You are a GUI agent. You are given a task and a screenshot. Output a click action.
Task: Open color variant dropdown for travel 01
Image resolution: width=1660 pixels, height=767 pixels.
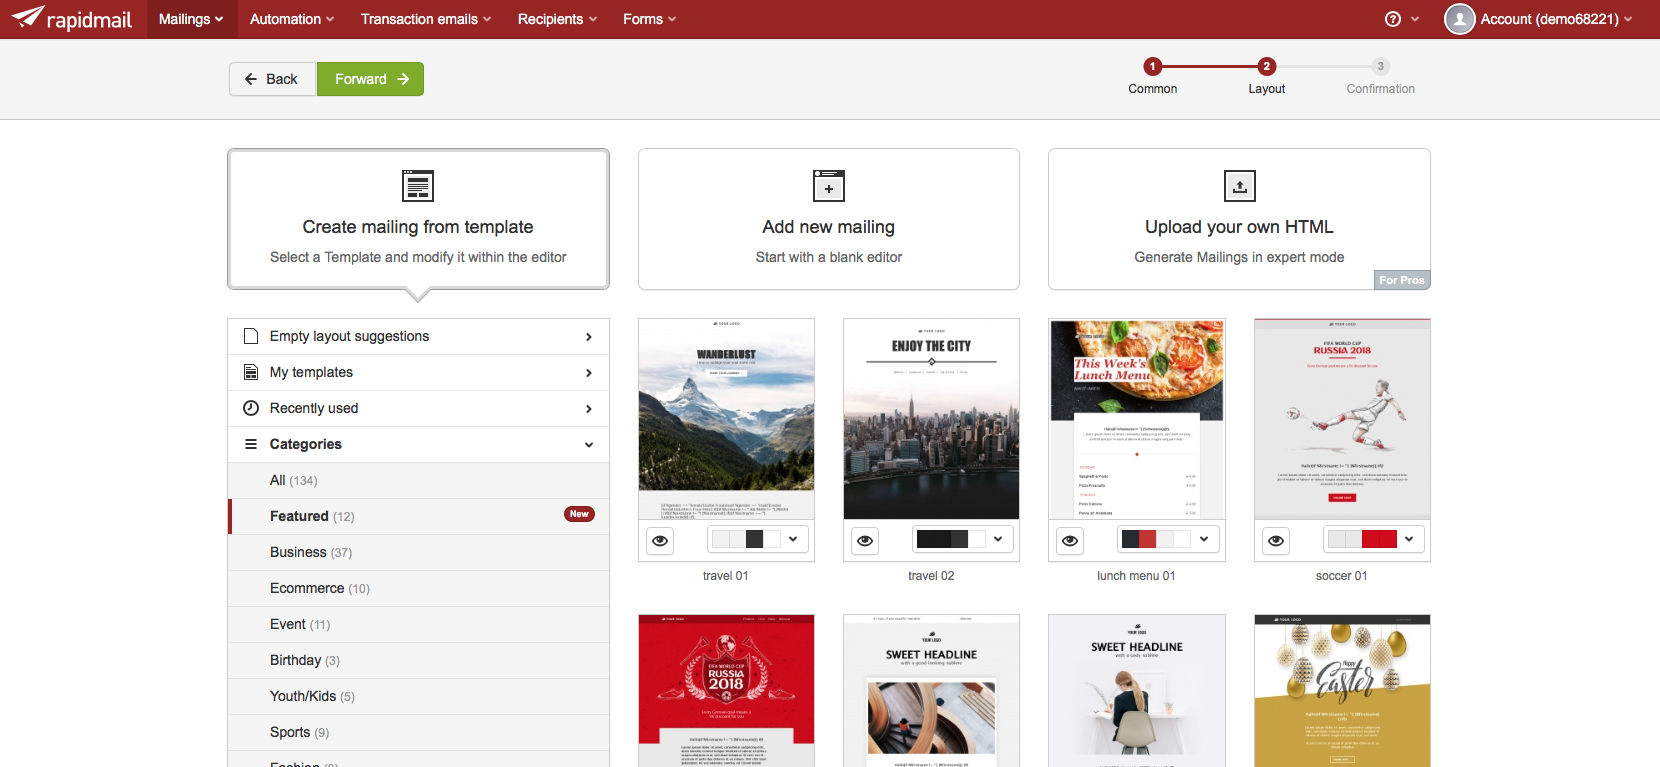pyautogui.click(x=793, y=539)
